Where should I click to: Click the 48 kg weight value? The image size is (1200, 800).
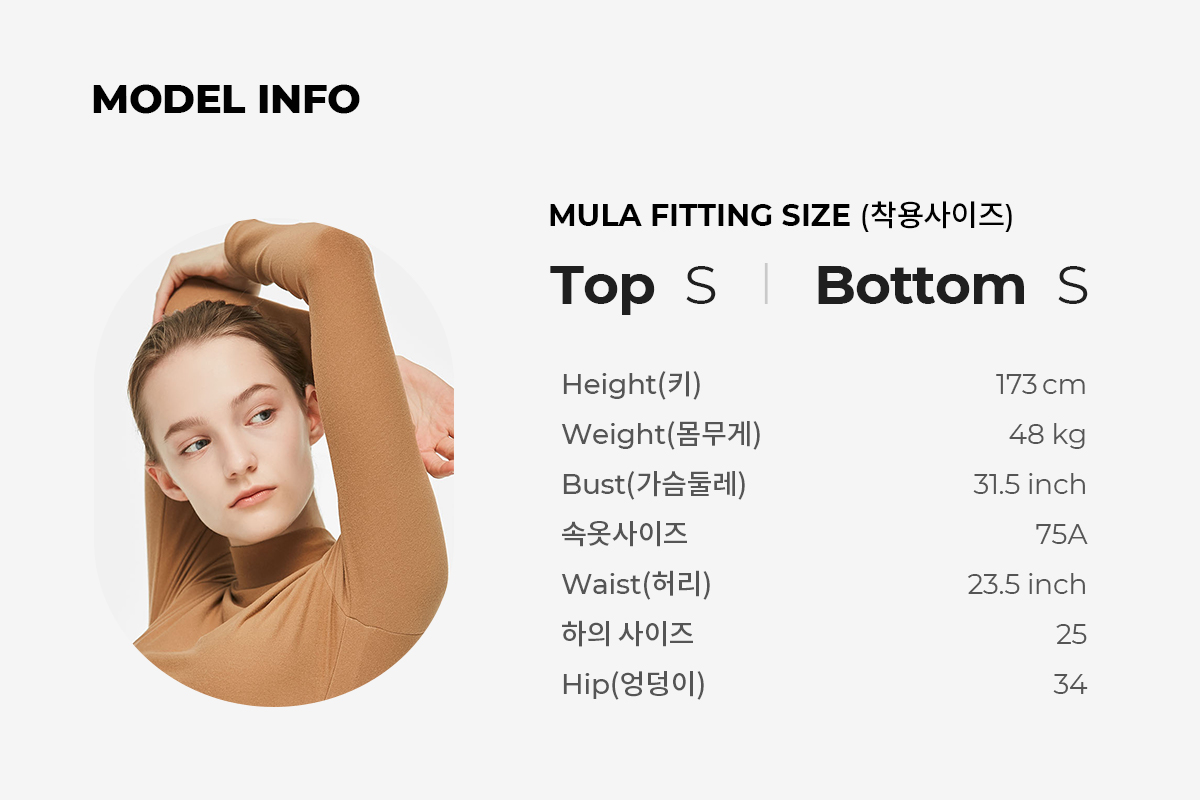click(1047, 435)
